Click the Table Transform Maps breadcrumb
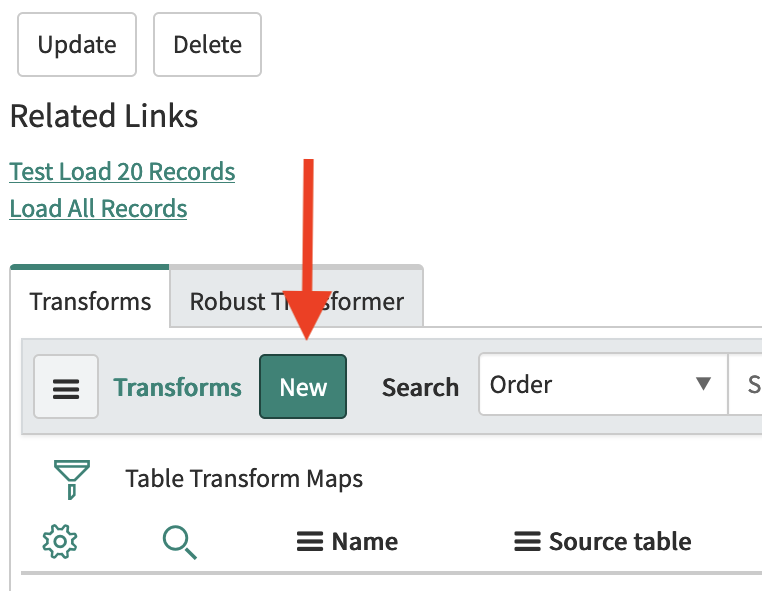 244,479
